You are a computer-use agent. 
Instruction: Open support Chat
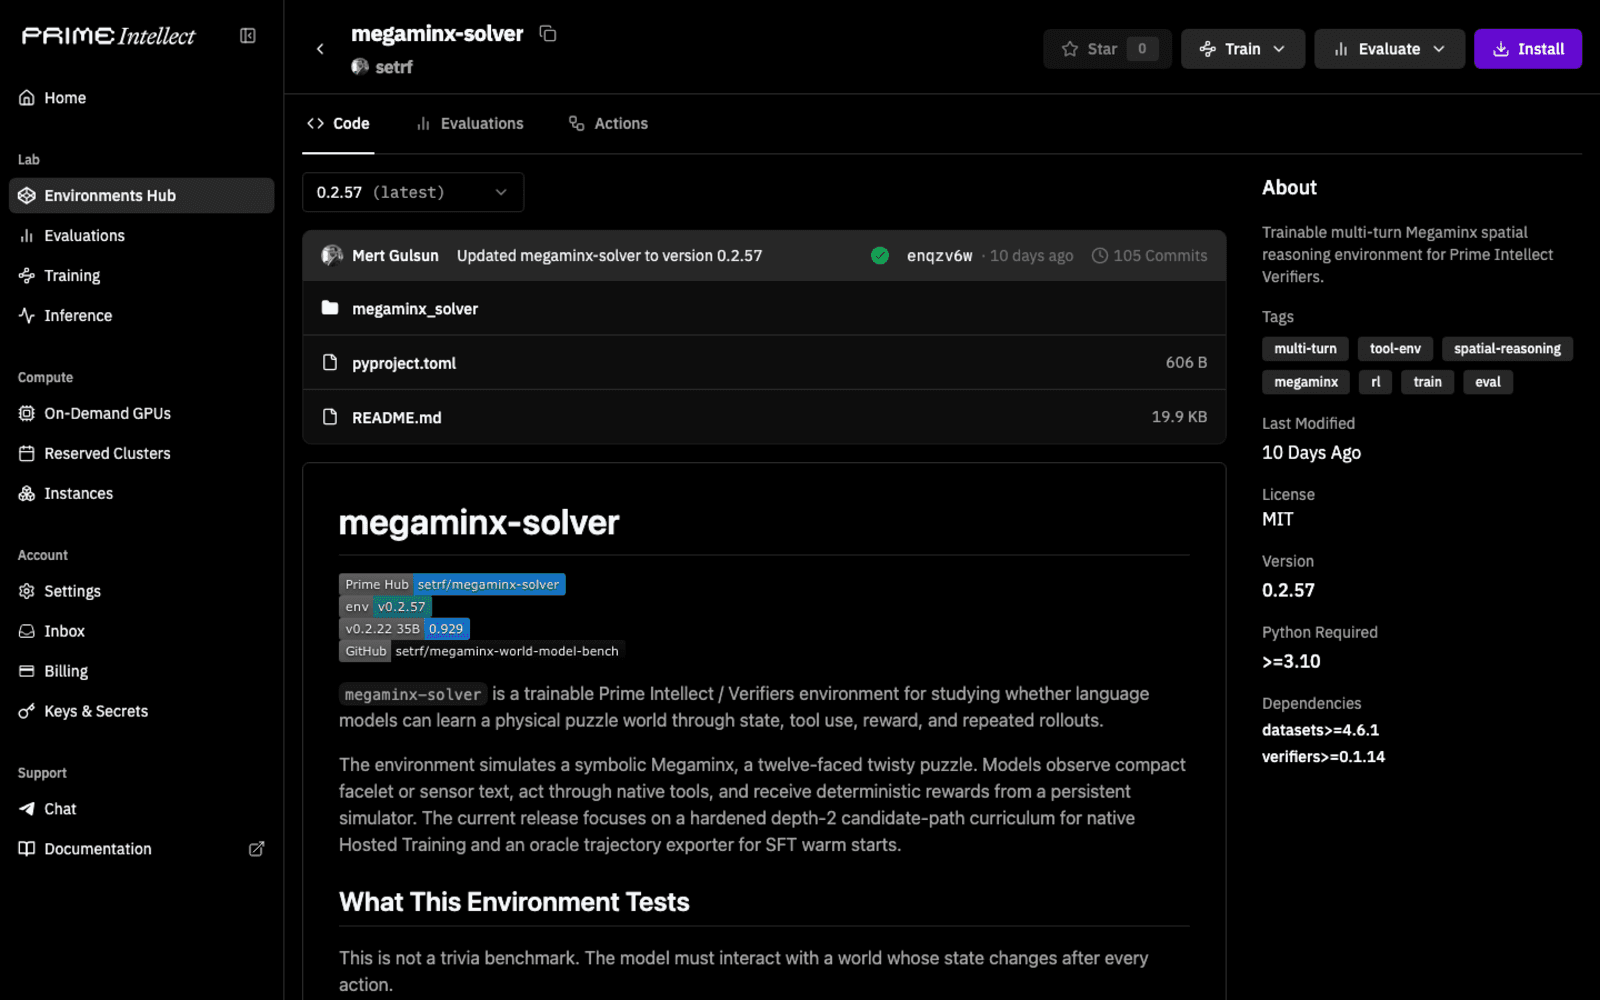(141, 808)
